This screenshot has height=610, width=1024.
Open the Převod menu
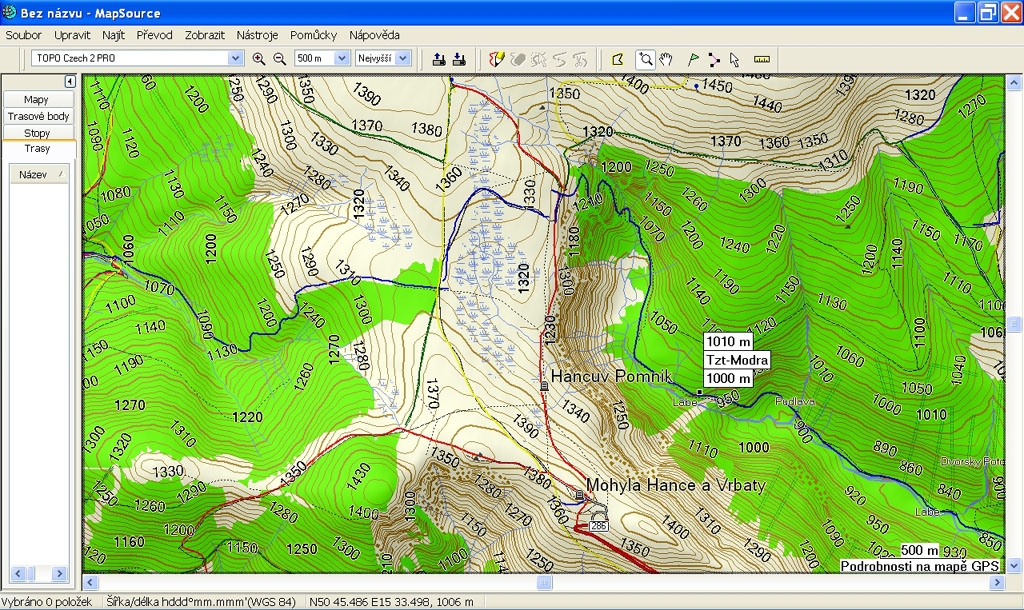coord(154,35)
